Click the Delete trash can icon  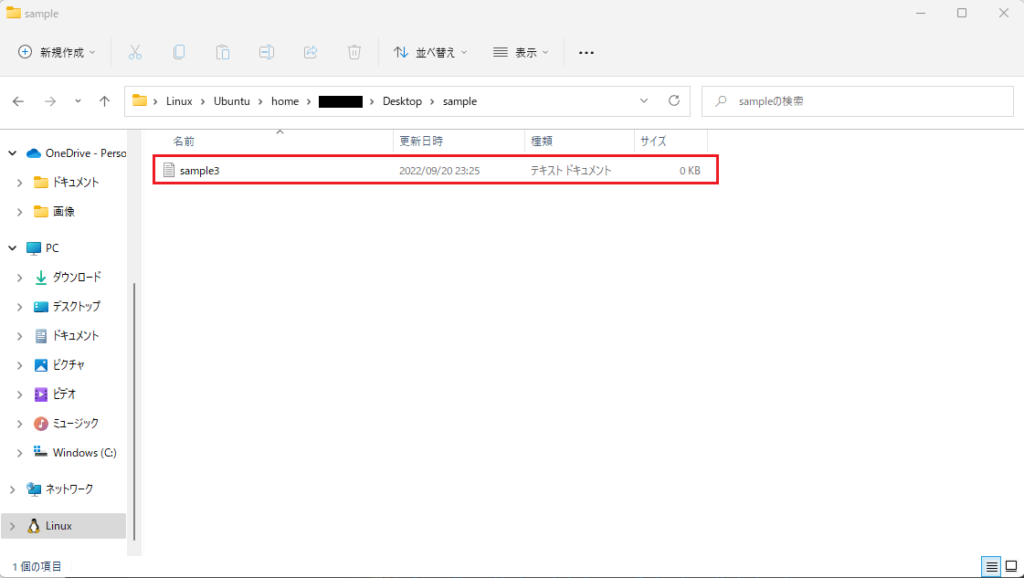tap(354, 52)
